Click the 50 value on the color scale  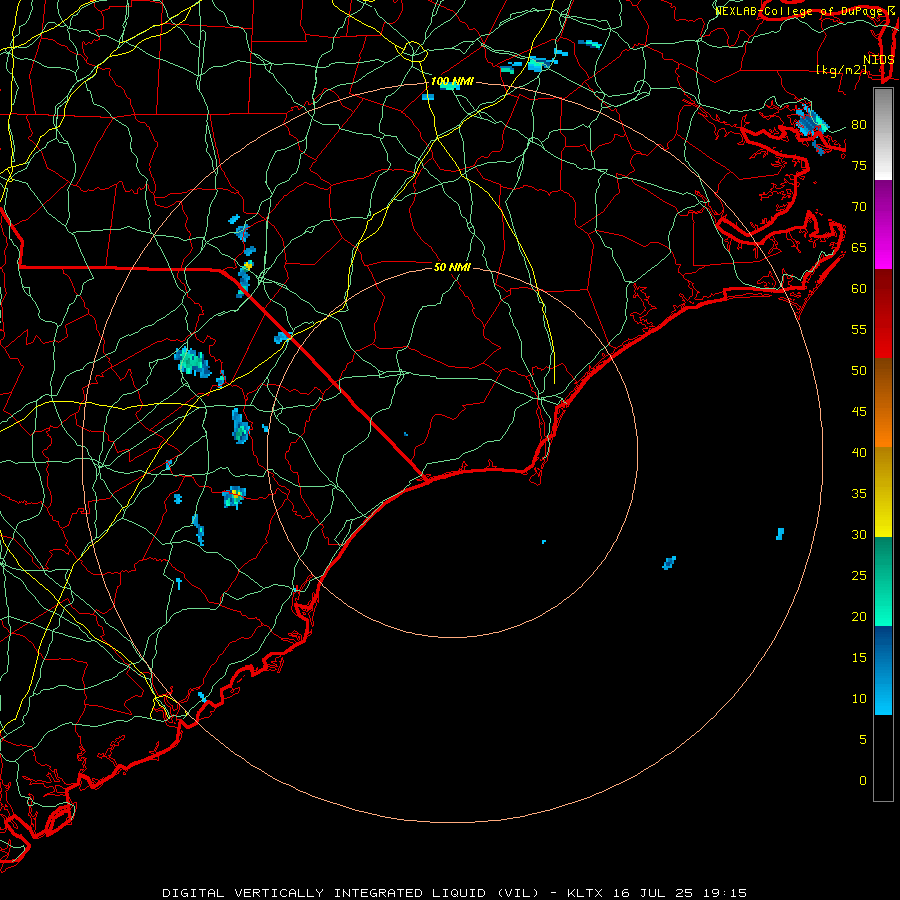[859, 371]
